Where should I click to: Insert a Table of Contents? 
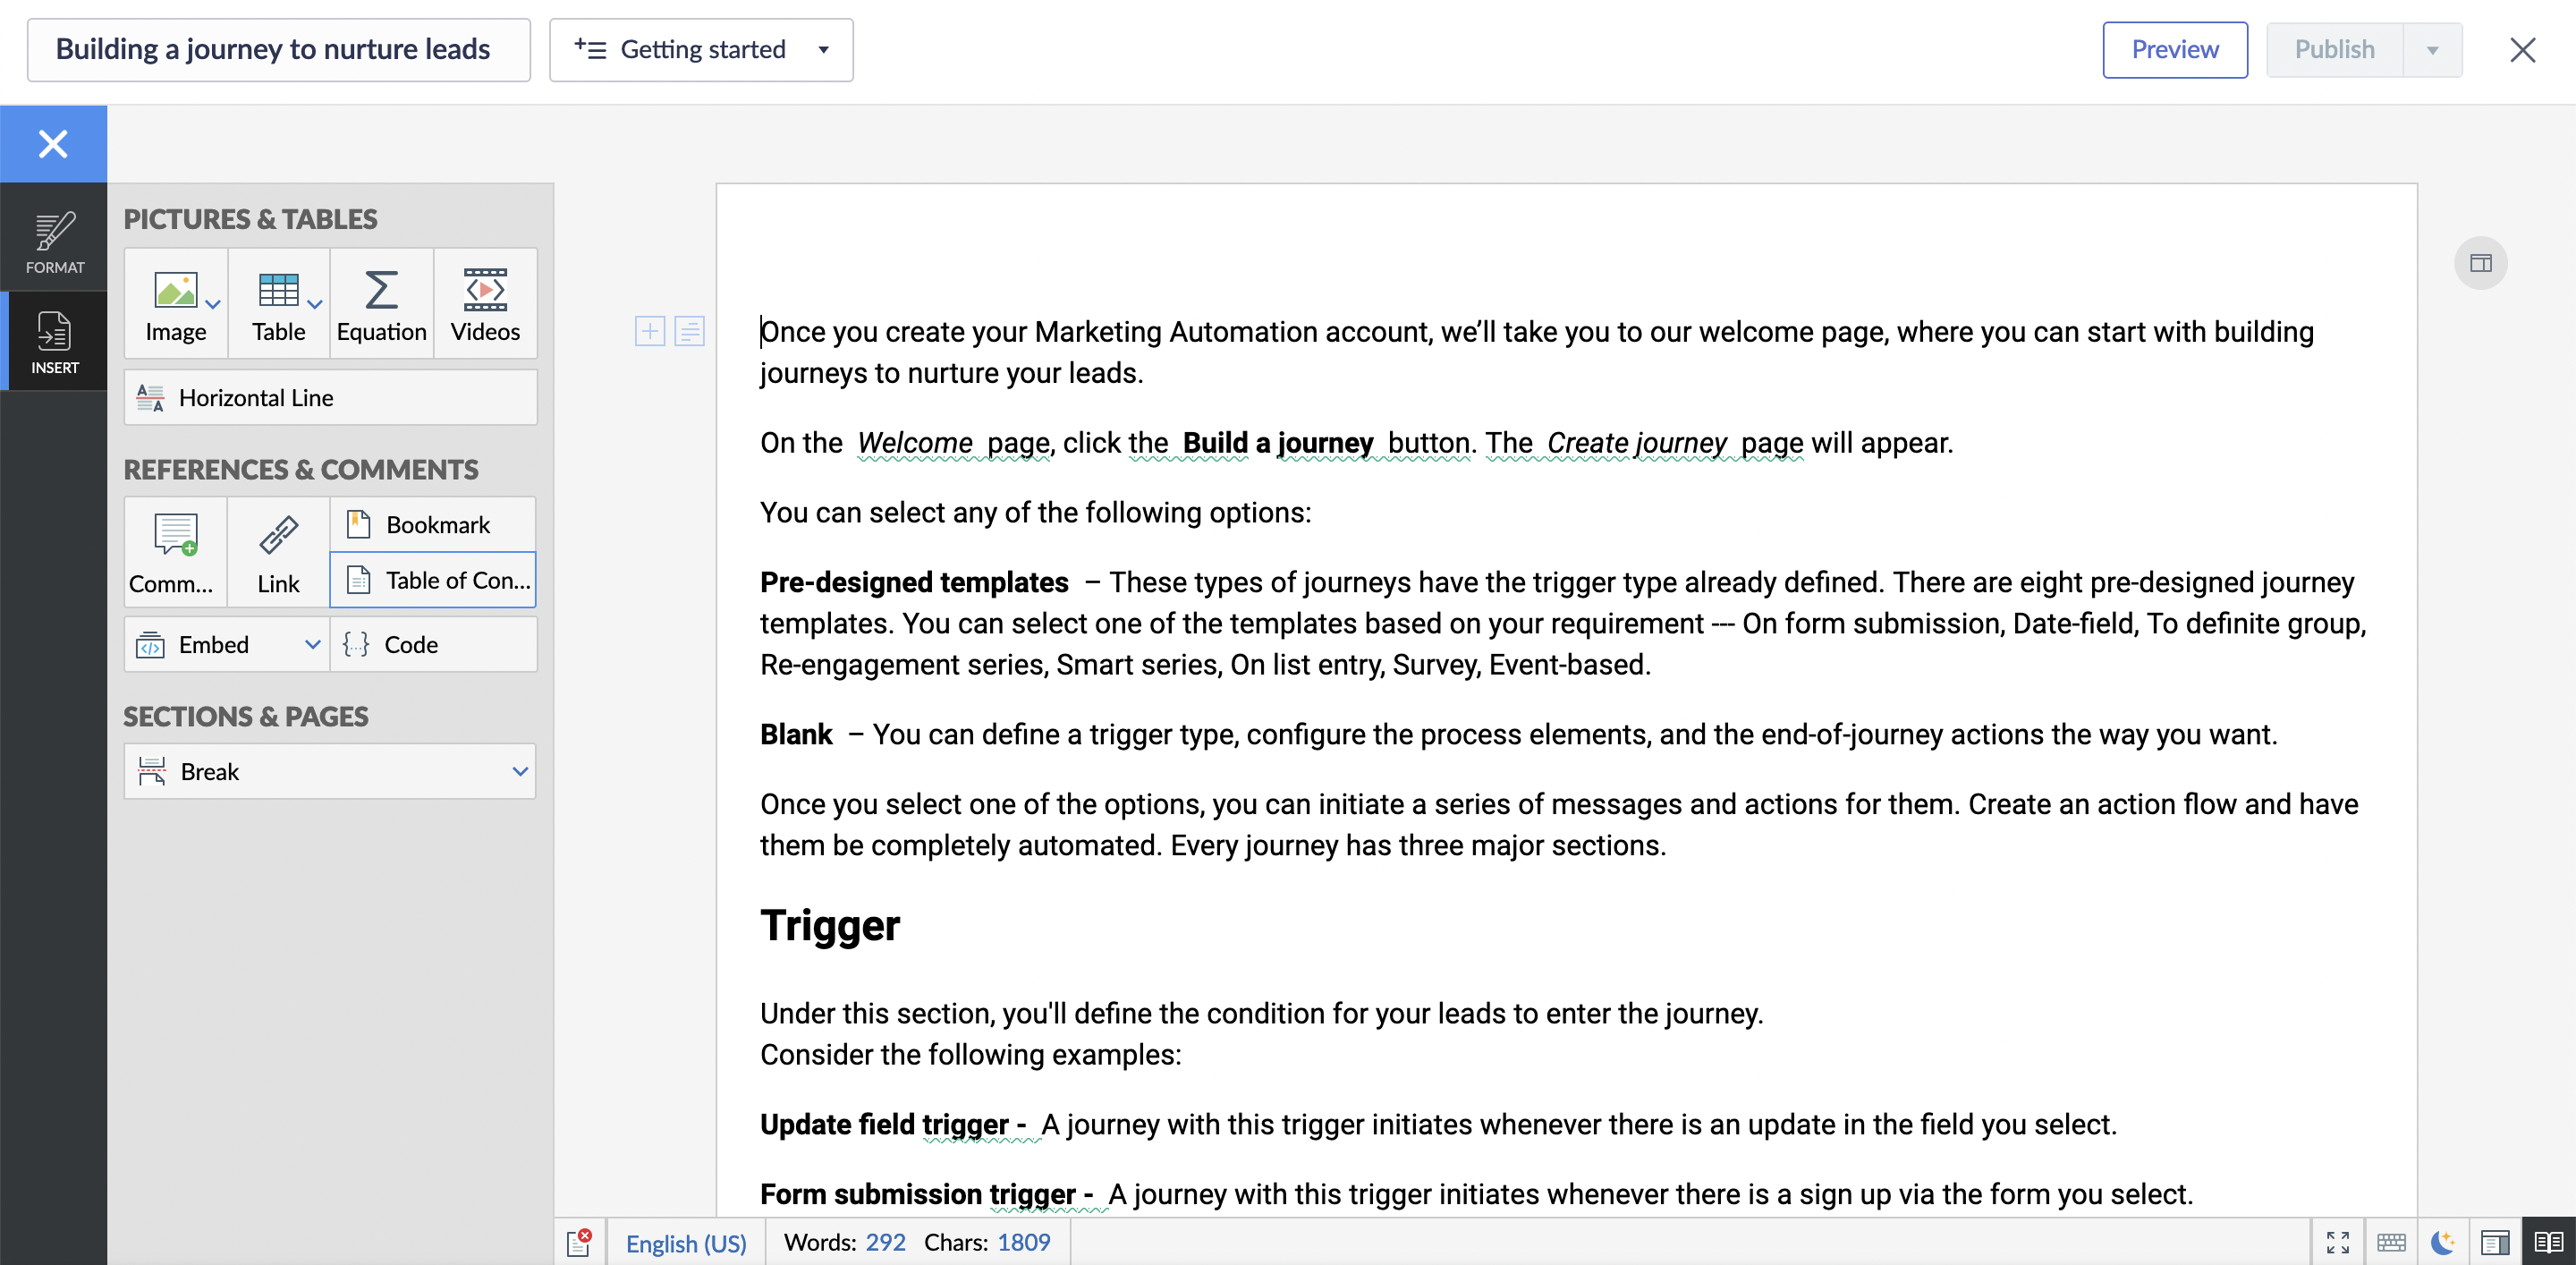point(433,580)
